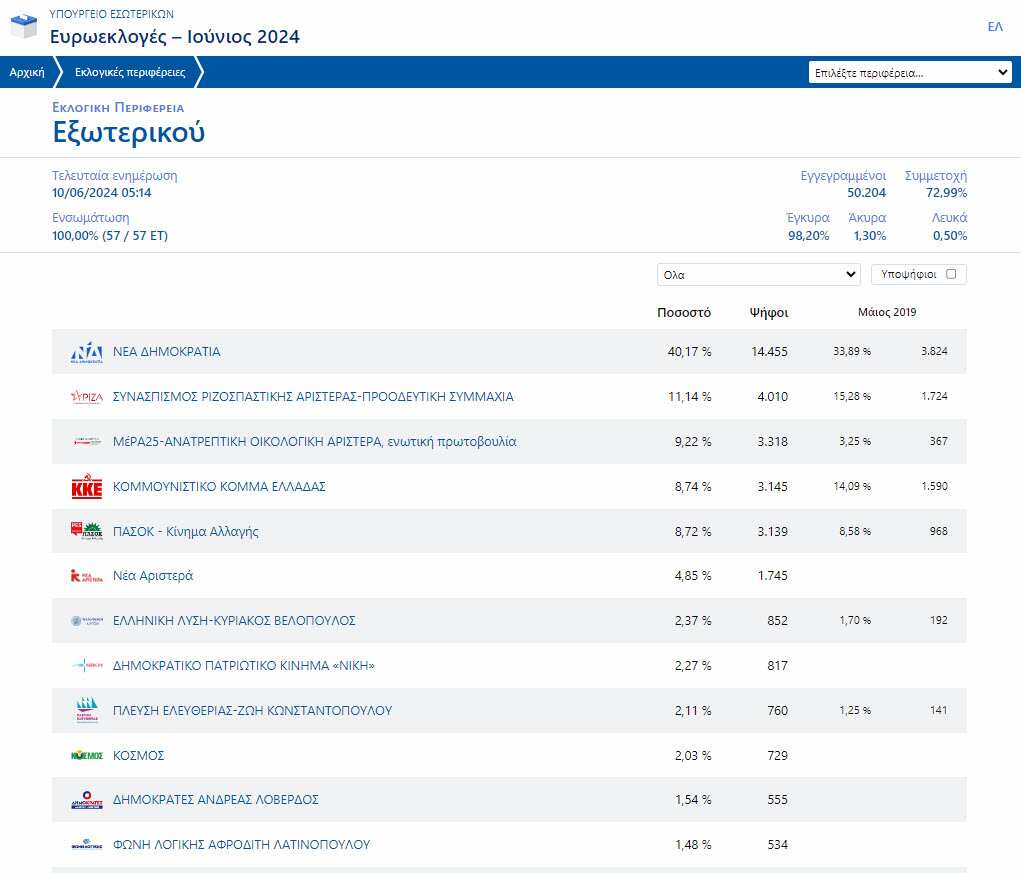Select the ΚΟΣΜΟΣ party icon
Image resolution: width=1021 pixels, height=873 pixels.
[x=86, y=755]
